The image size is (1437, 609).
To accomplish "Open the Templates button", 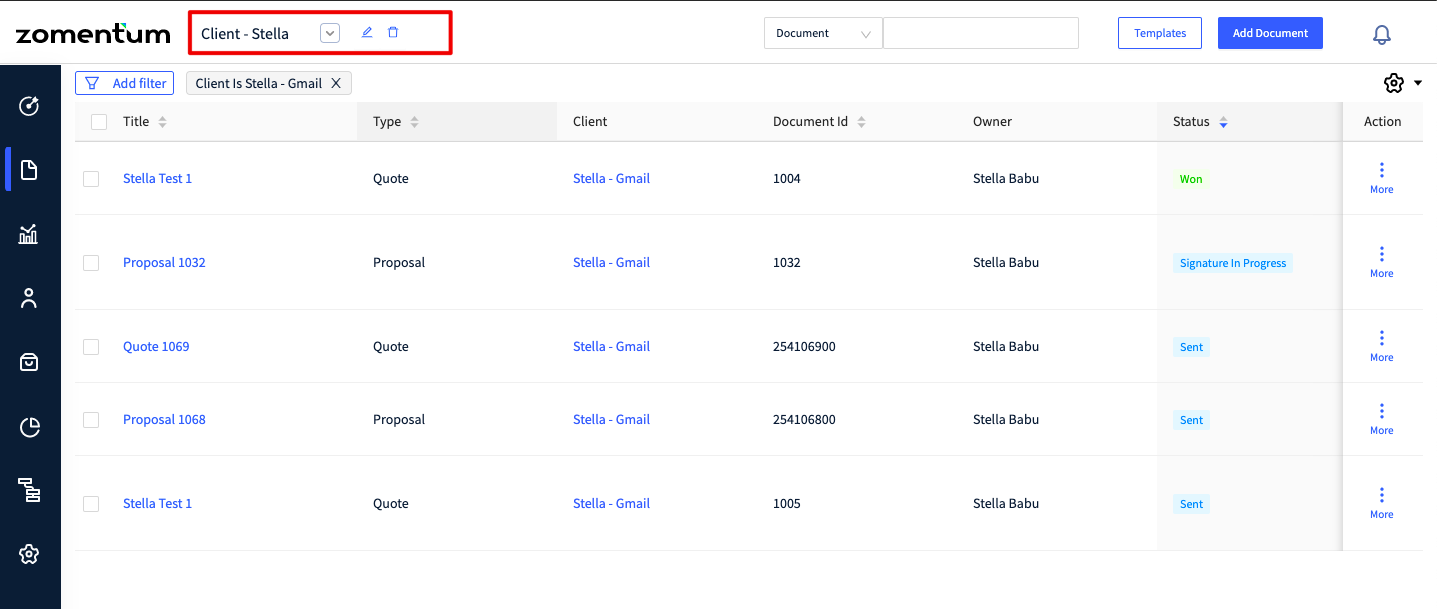I will tap(1160, 33).
